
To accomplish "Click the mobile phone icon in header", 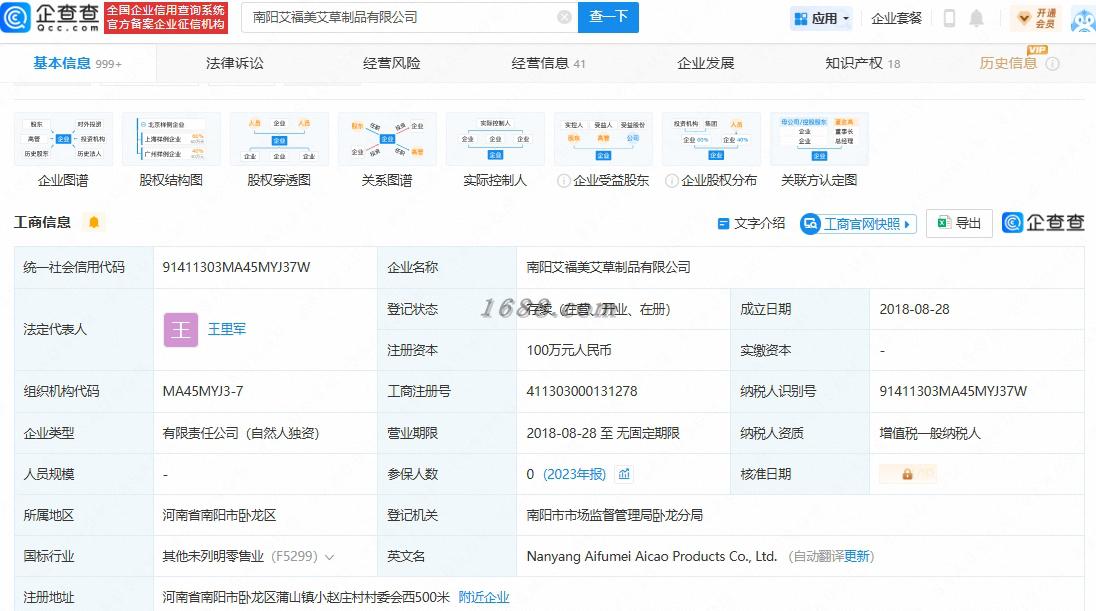I will point(949,18).
